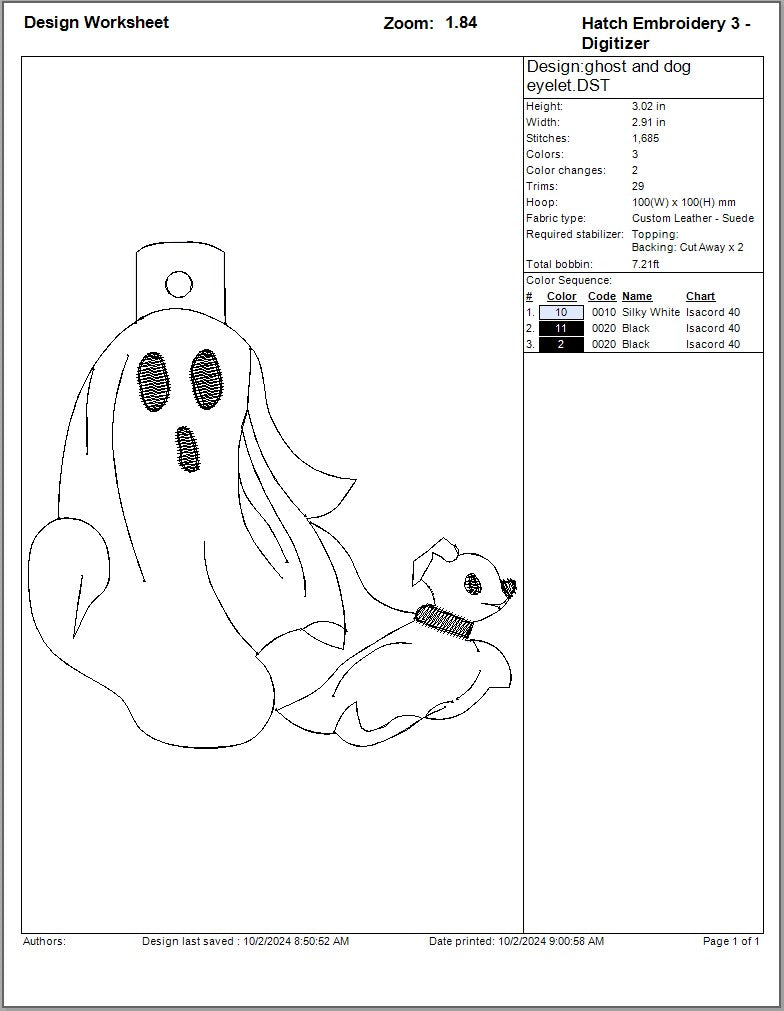
Task: Click the Page 1 of 1 footer text
Action: coord(731,941)
